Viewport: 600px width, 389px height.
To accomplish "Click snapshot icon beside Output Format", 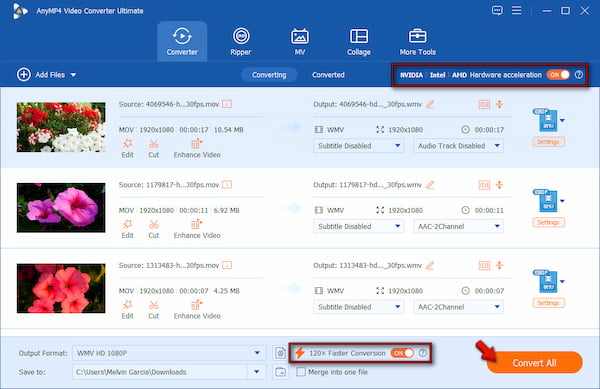I will click(280, 353).
